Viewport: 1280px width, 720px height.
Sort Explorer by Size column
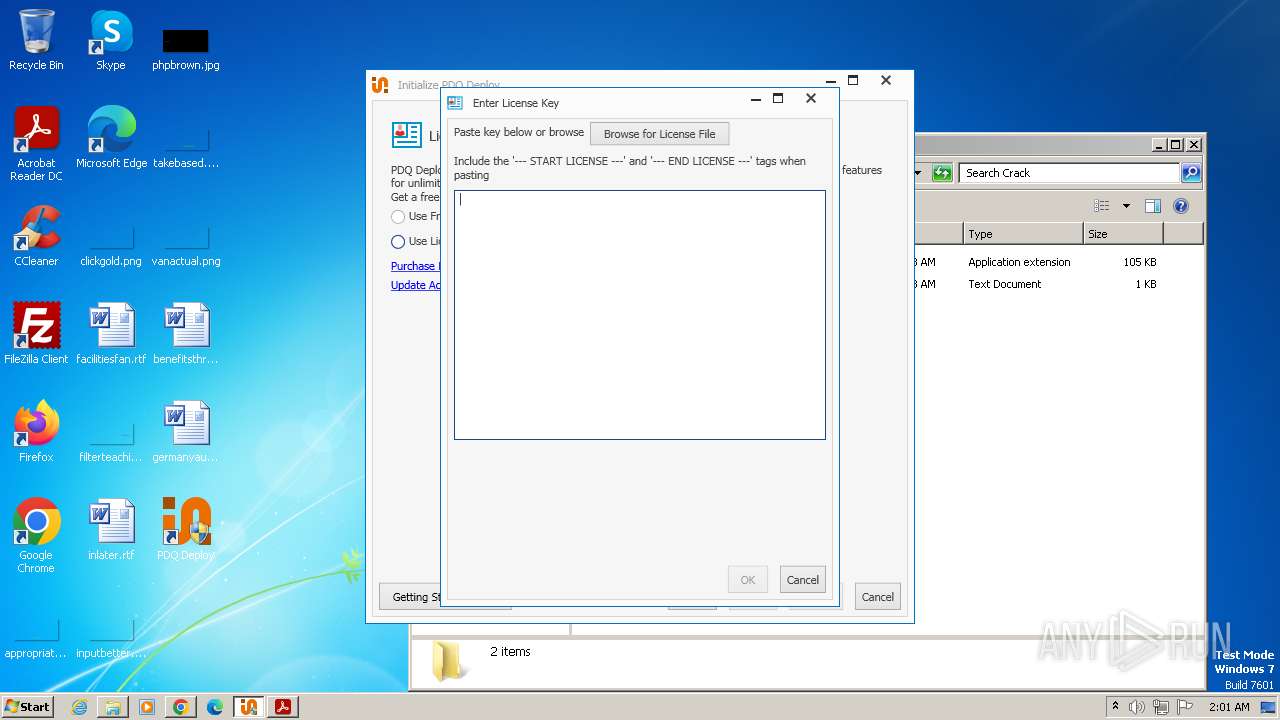[1123, 234]
